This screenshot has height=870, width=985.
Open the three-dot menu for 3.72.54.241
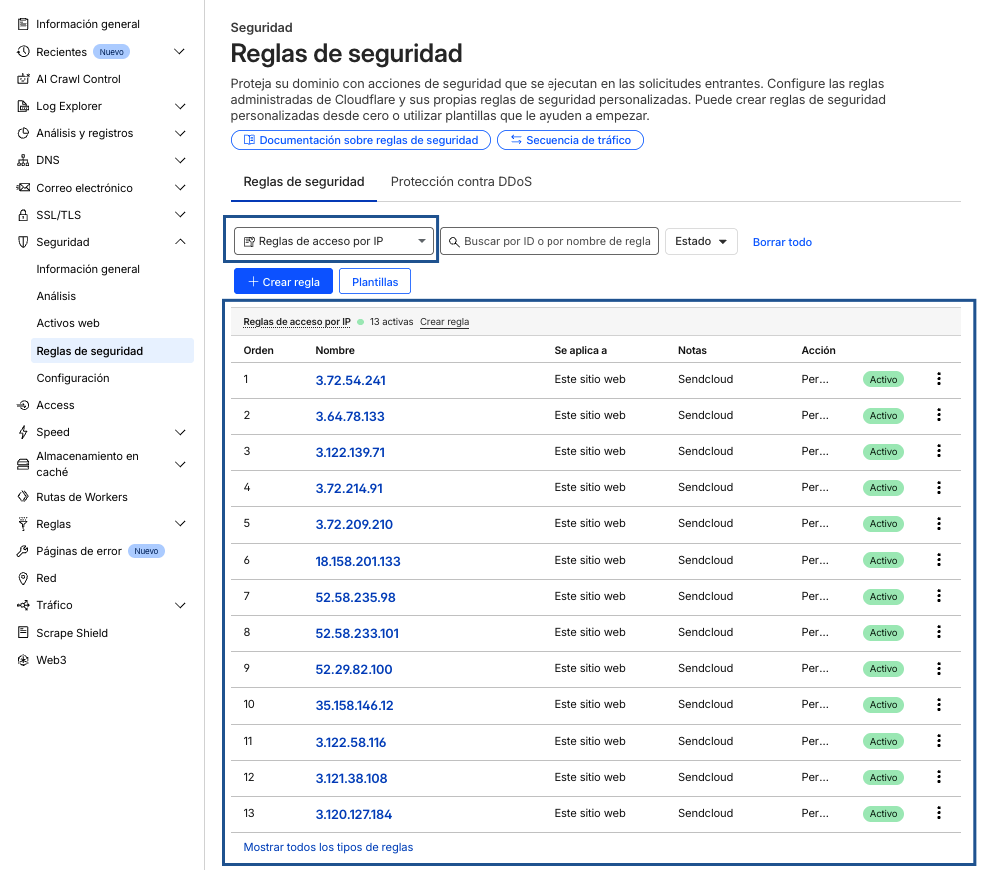[939, 379]
